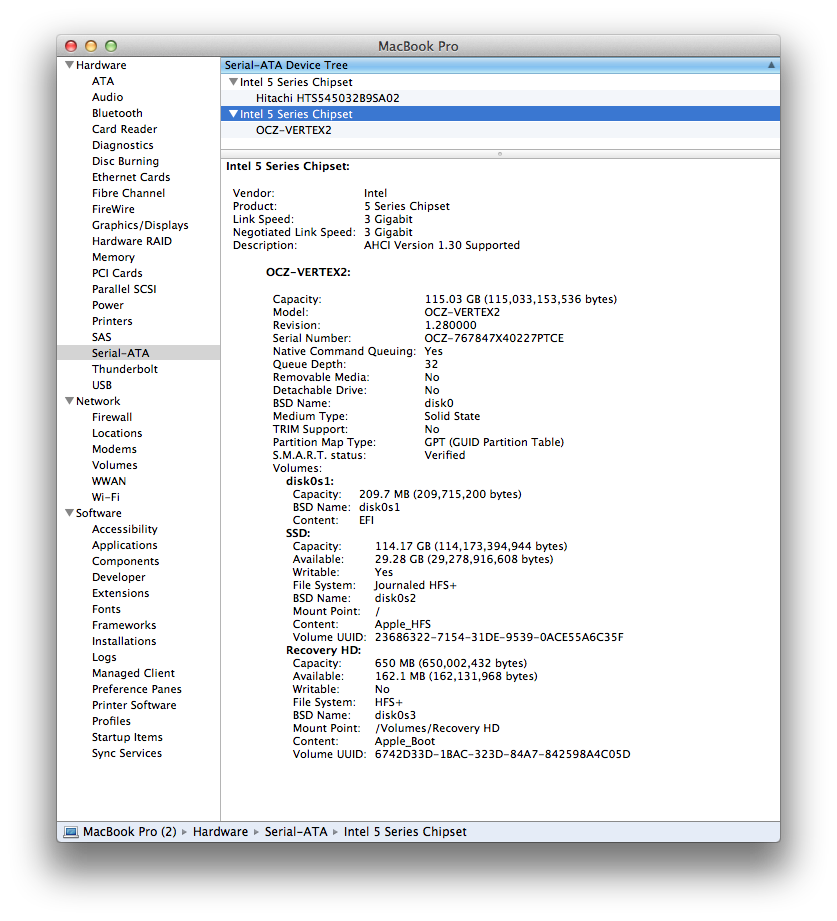Open WWAN network entry
Viewport: 837px width, 921px height.
coord(109,481)
